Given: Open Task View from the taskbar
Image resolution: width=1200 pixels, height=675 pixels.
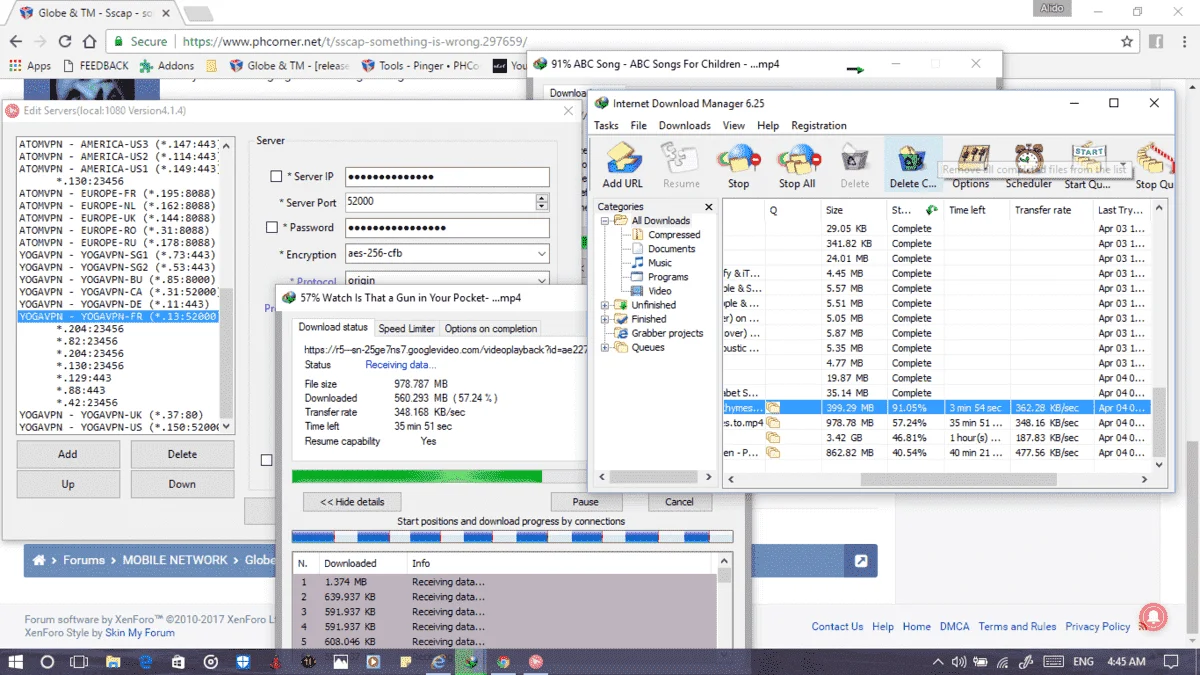Looking at the screenshot, I should [79, 662].
